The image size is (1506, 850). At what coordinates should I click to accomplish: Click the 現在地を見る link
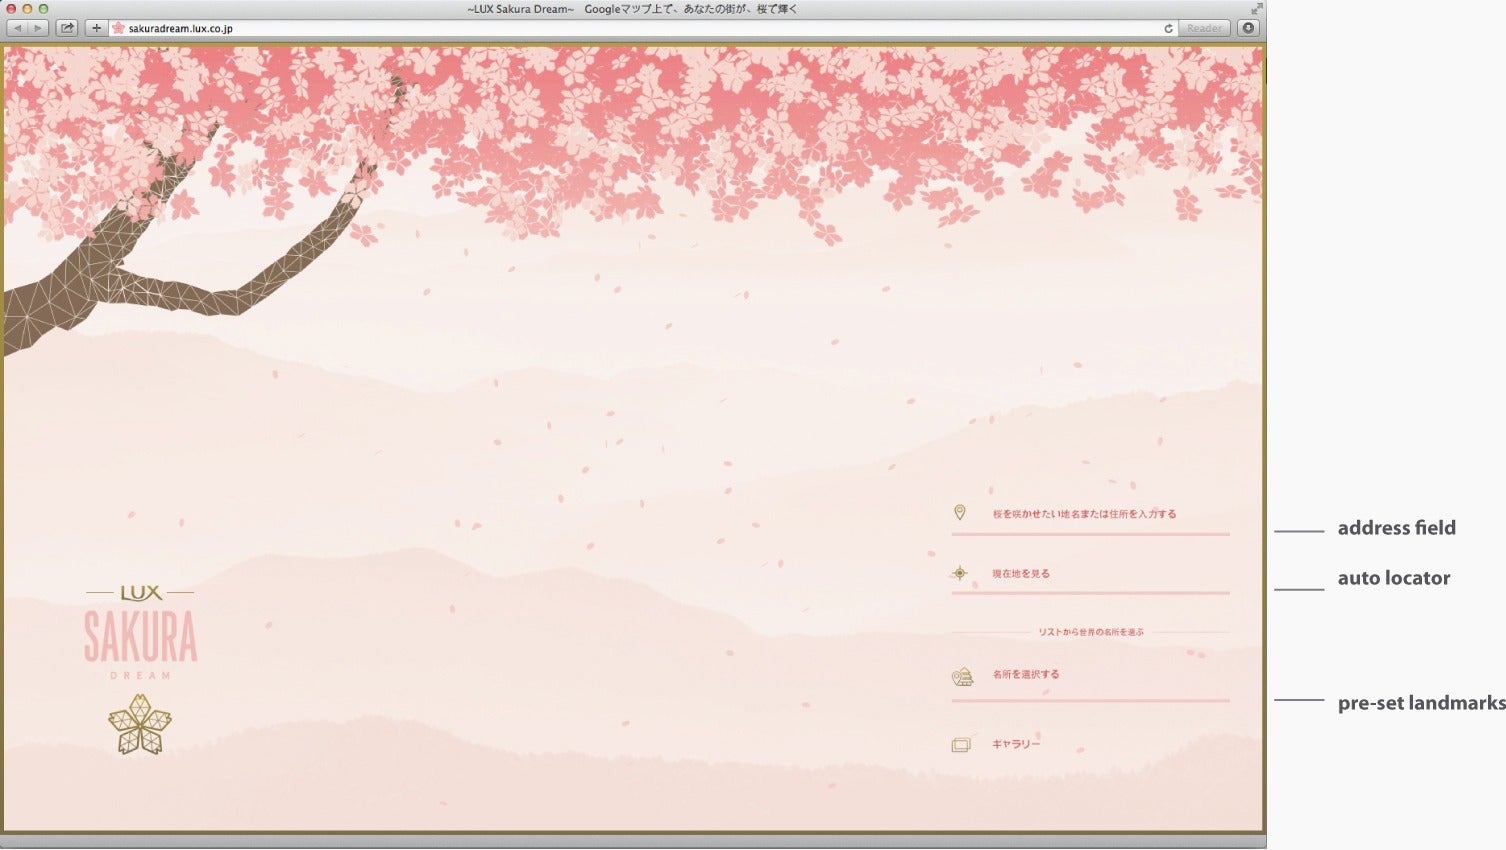coord(1021,574)
